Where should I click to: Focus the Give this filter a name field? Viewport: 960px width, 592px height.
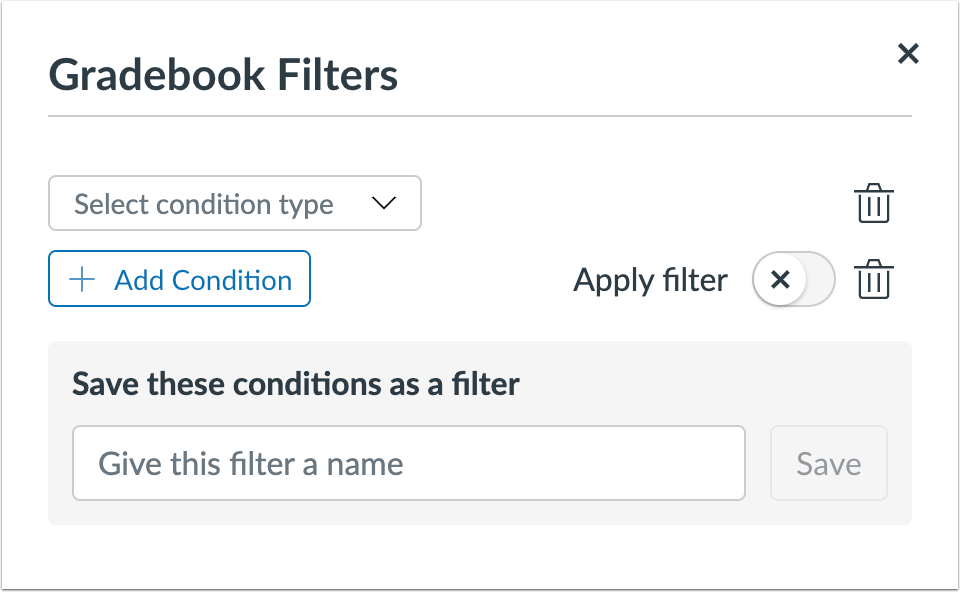408,463
